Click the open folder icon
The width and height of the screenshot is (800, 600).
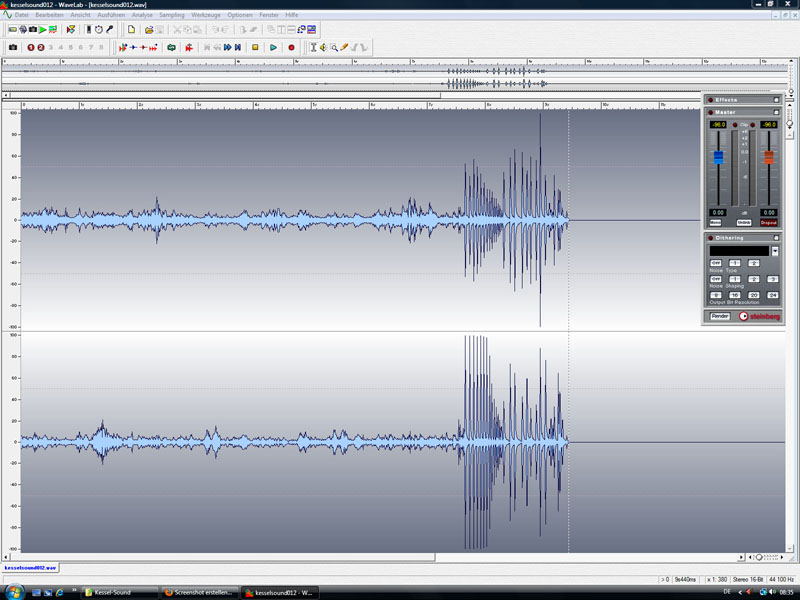pyautogui.click(x=149, y=30)
